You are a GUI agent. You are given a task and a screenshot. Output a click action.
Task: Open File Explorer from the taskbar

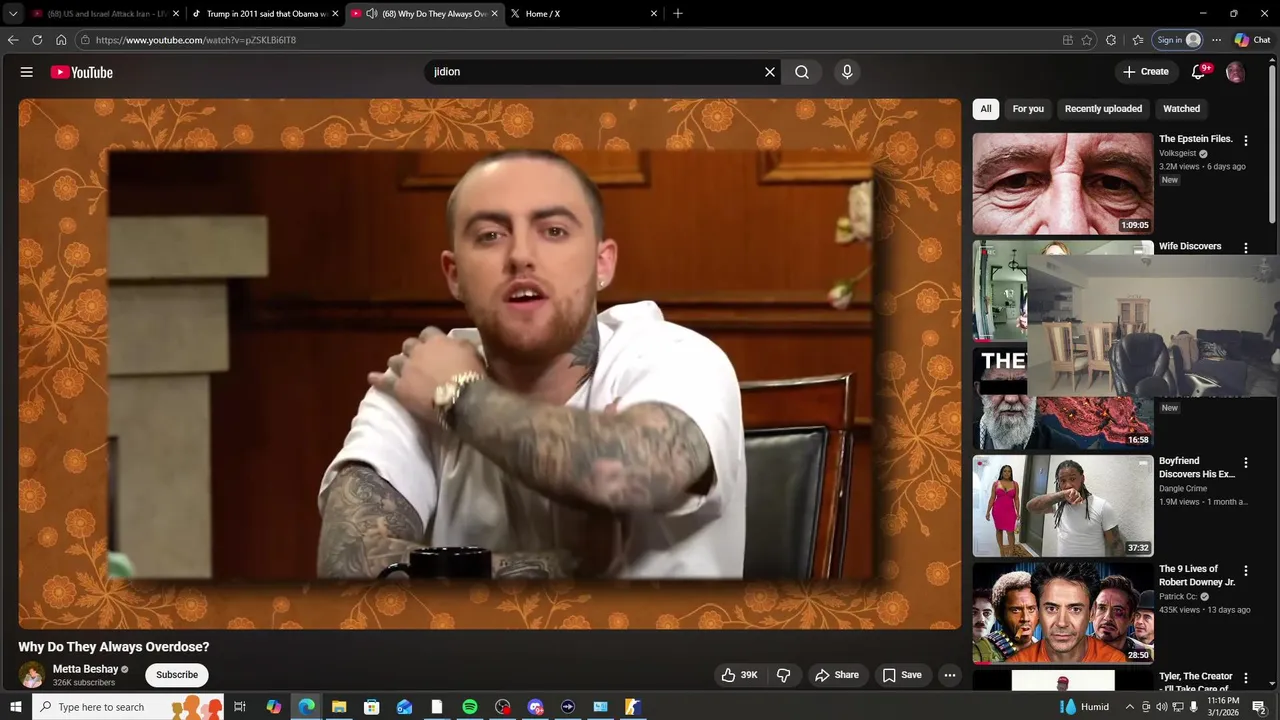pos(339,707)
